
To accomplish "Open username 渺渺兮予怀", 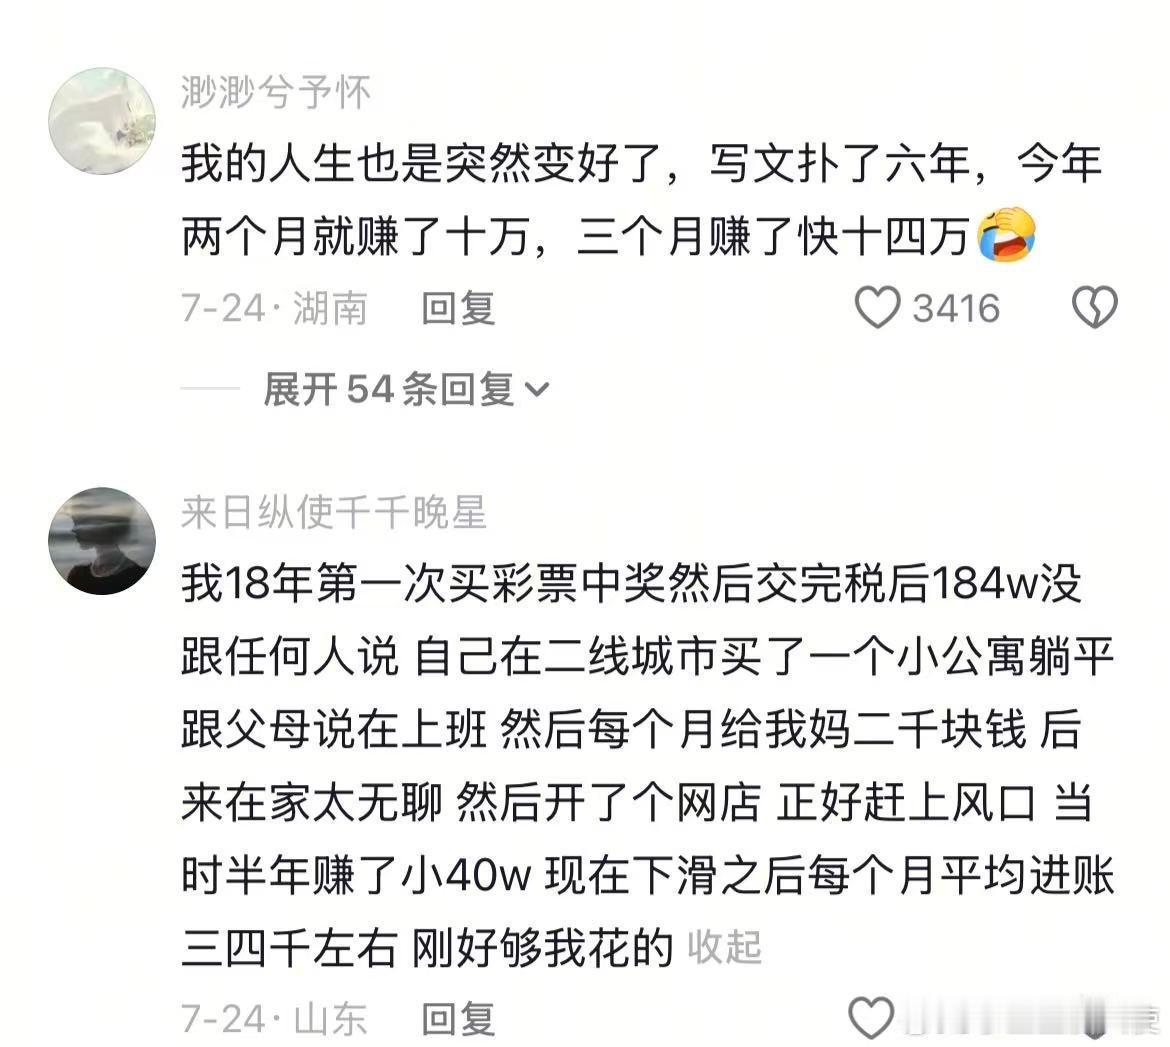I will 276,93.
